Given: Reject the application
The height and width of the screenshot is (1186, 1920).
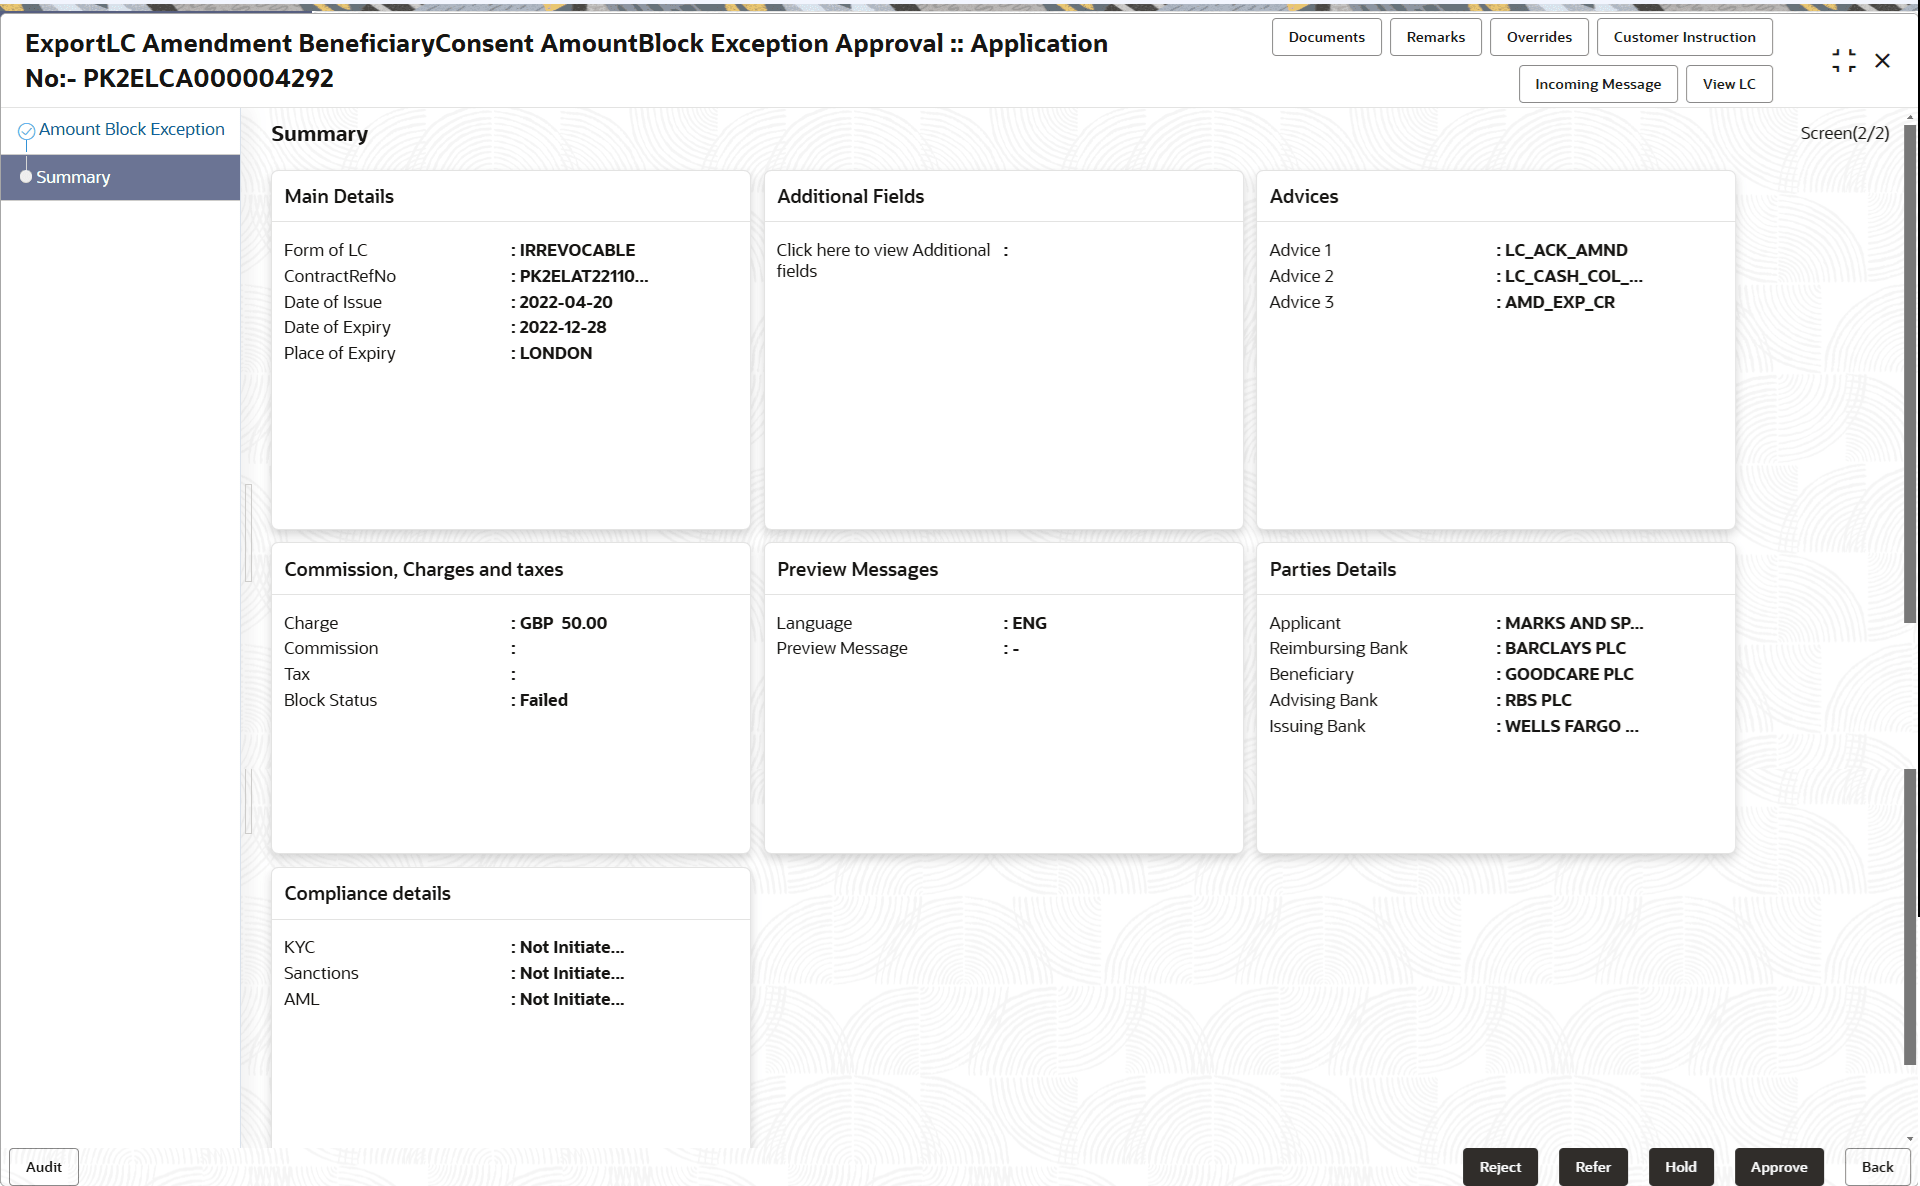Looking at the screenshot, I should tap(1500, 1166).
